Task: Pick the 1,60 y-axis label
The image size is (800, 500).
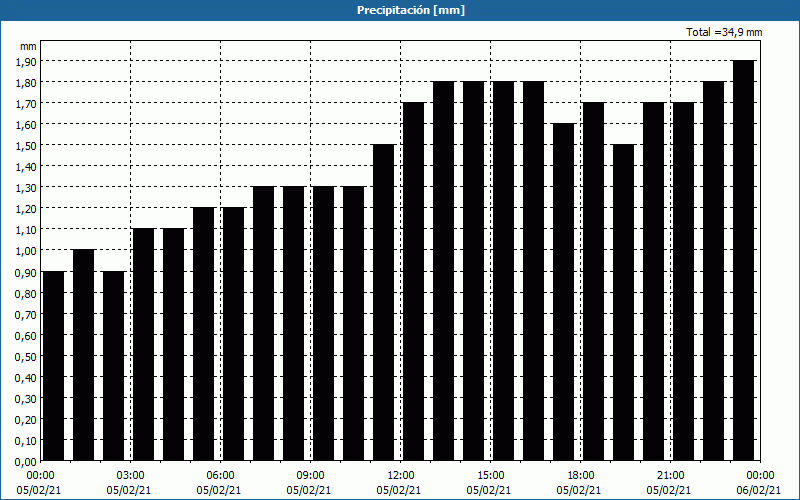Action: coord(26,124)
